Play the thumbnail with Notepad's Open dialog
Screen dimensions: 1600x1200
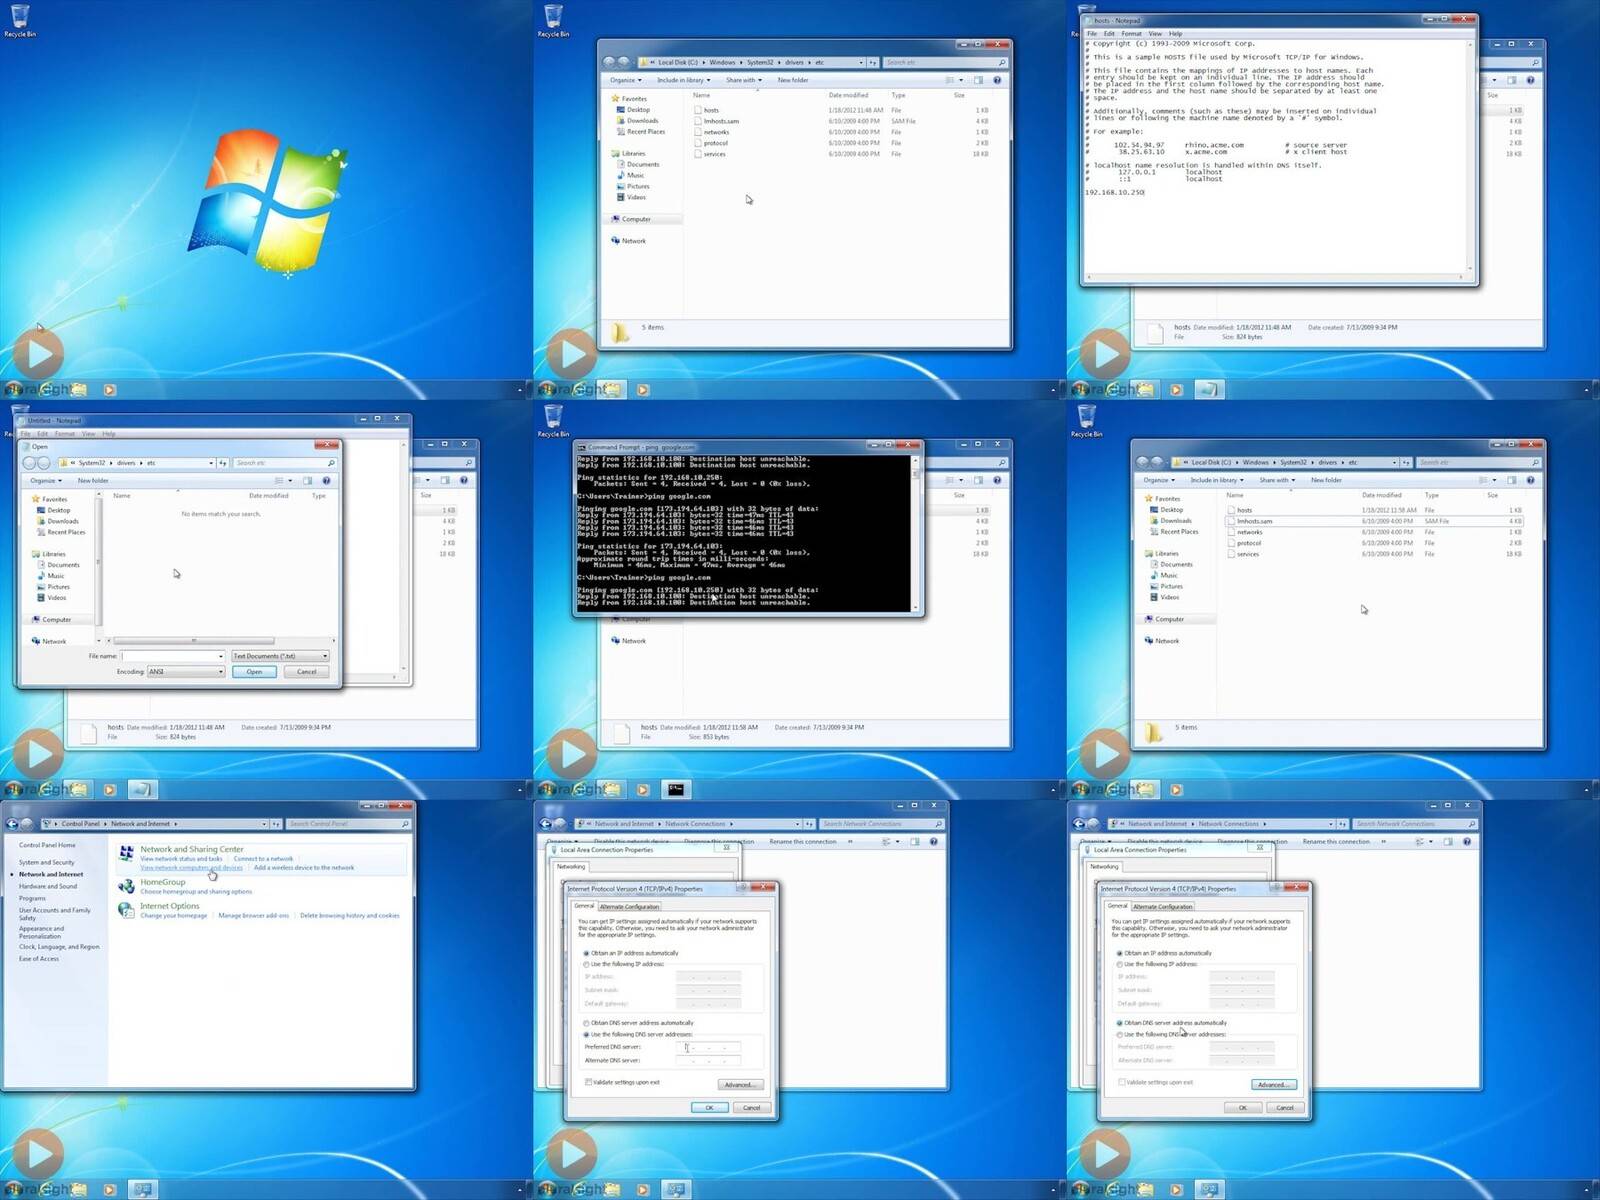(x=39, y=754)
